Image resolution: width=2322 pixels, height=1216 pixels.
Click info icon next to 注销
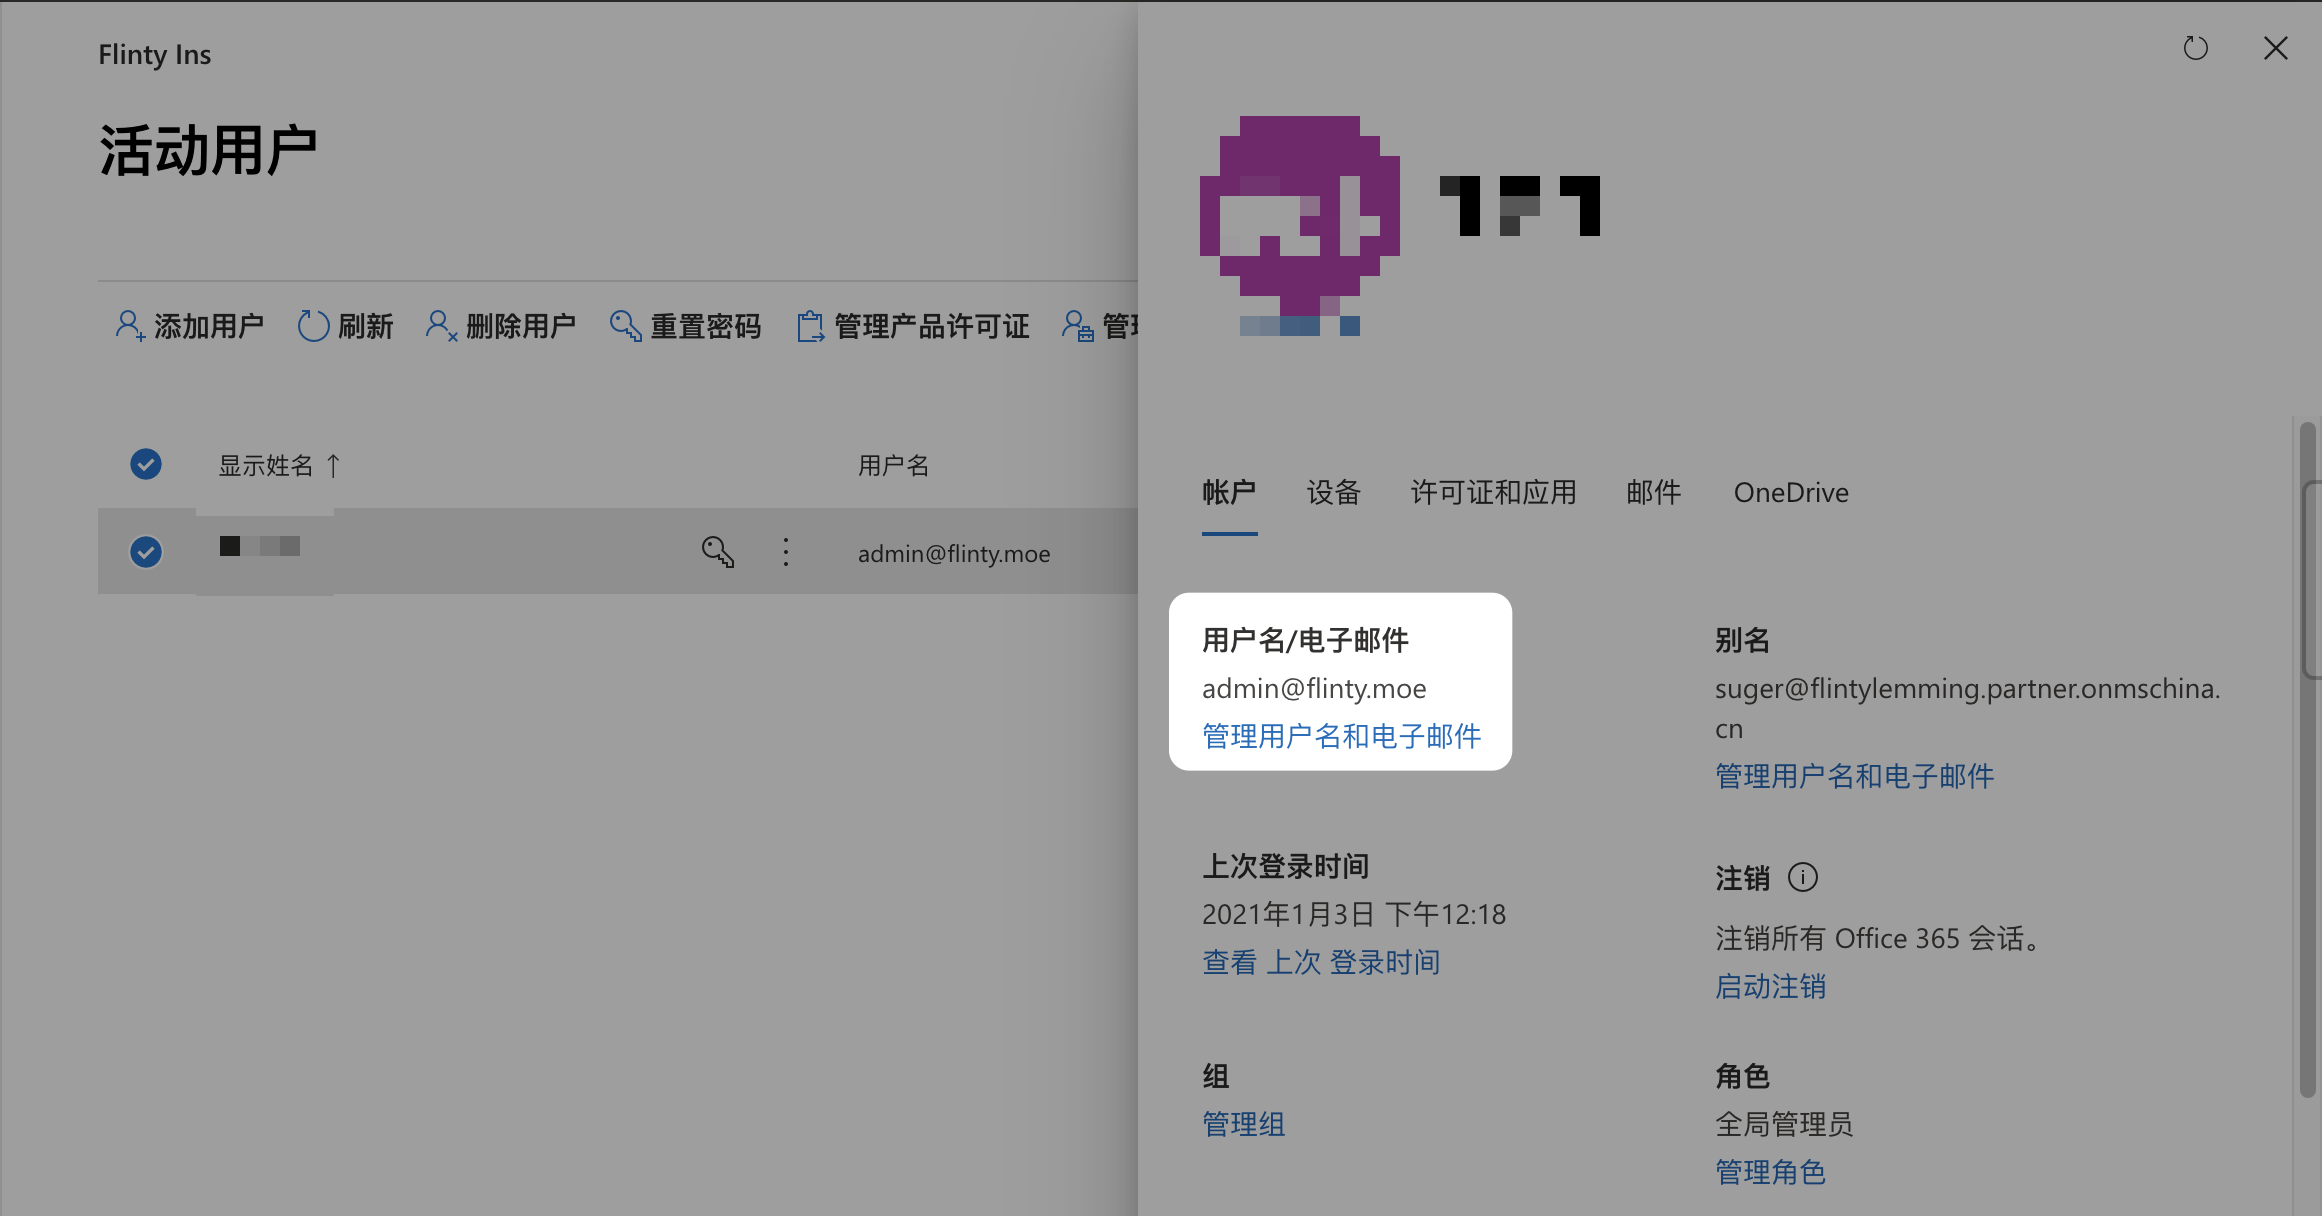click(1802, 878)
